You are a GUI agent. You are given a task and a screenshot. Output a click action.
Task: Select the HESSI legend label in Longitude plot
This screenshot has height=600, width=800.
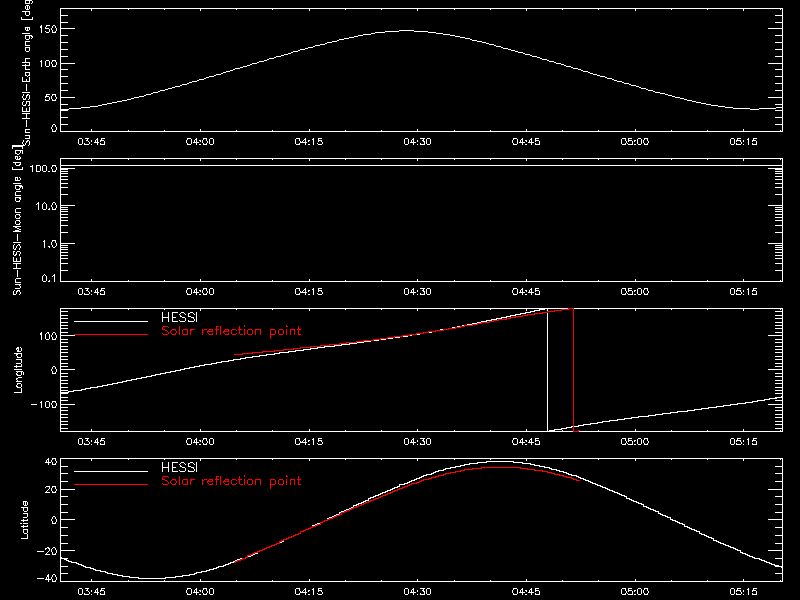[179, 317]
